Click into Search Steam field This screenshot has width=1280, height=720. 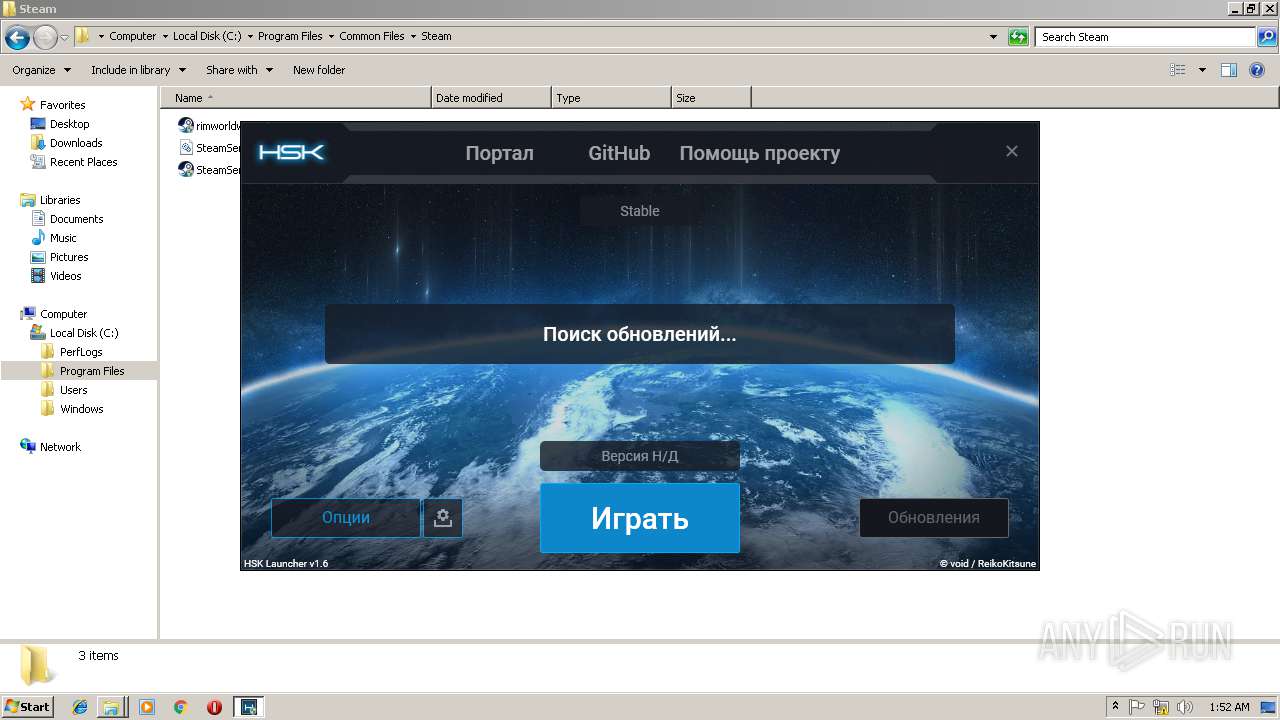point(1146,37)
